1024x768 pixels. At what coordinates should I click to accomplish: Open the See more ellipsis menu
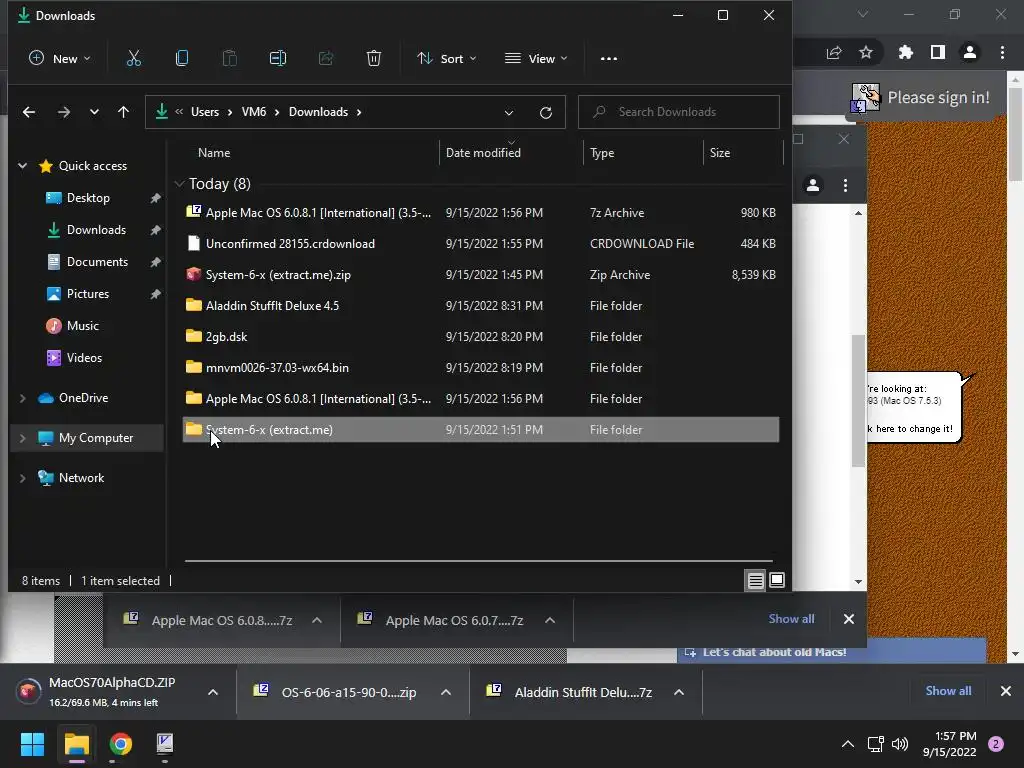[x=609, y=58]
